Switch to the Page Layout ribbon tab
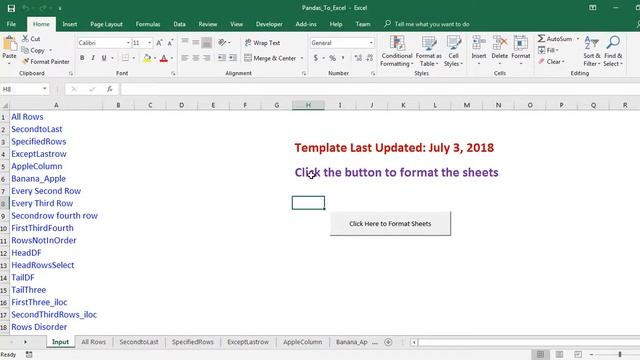 click(106, 24)
